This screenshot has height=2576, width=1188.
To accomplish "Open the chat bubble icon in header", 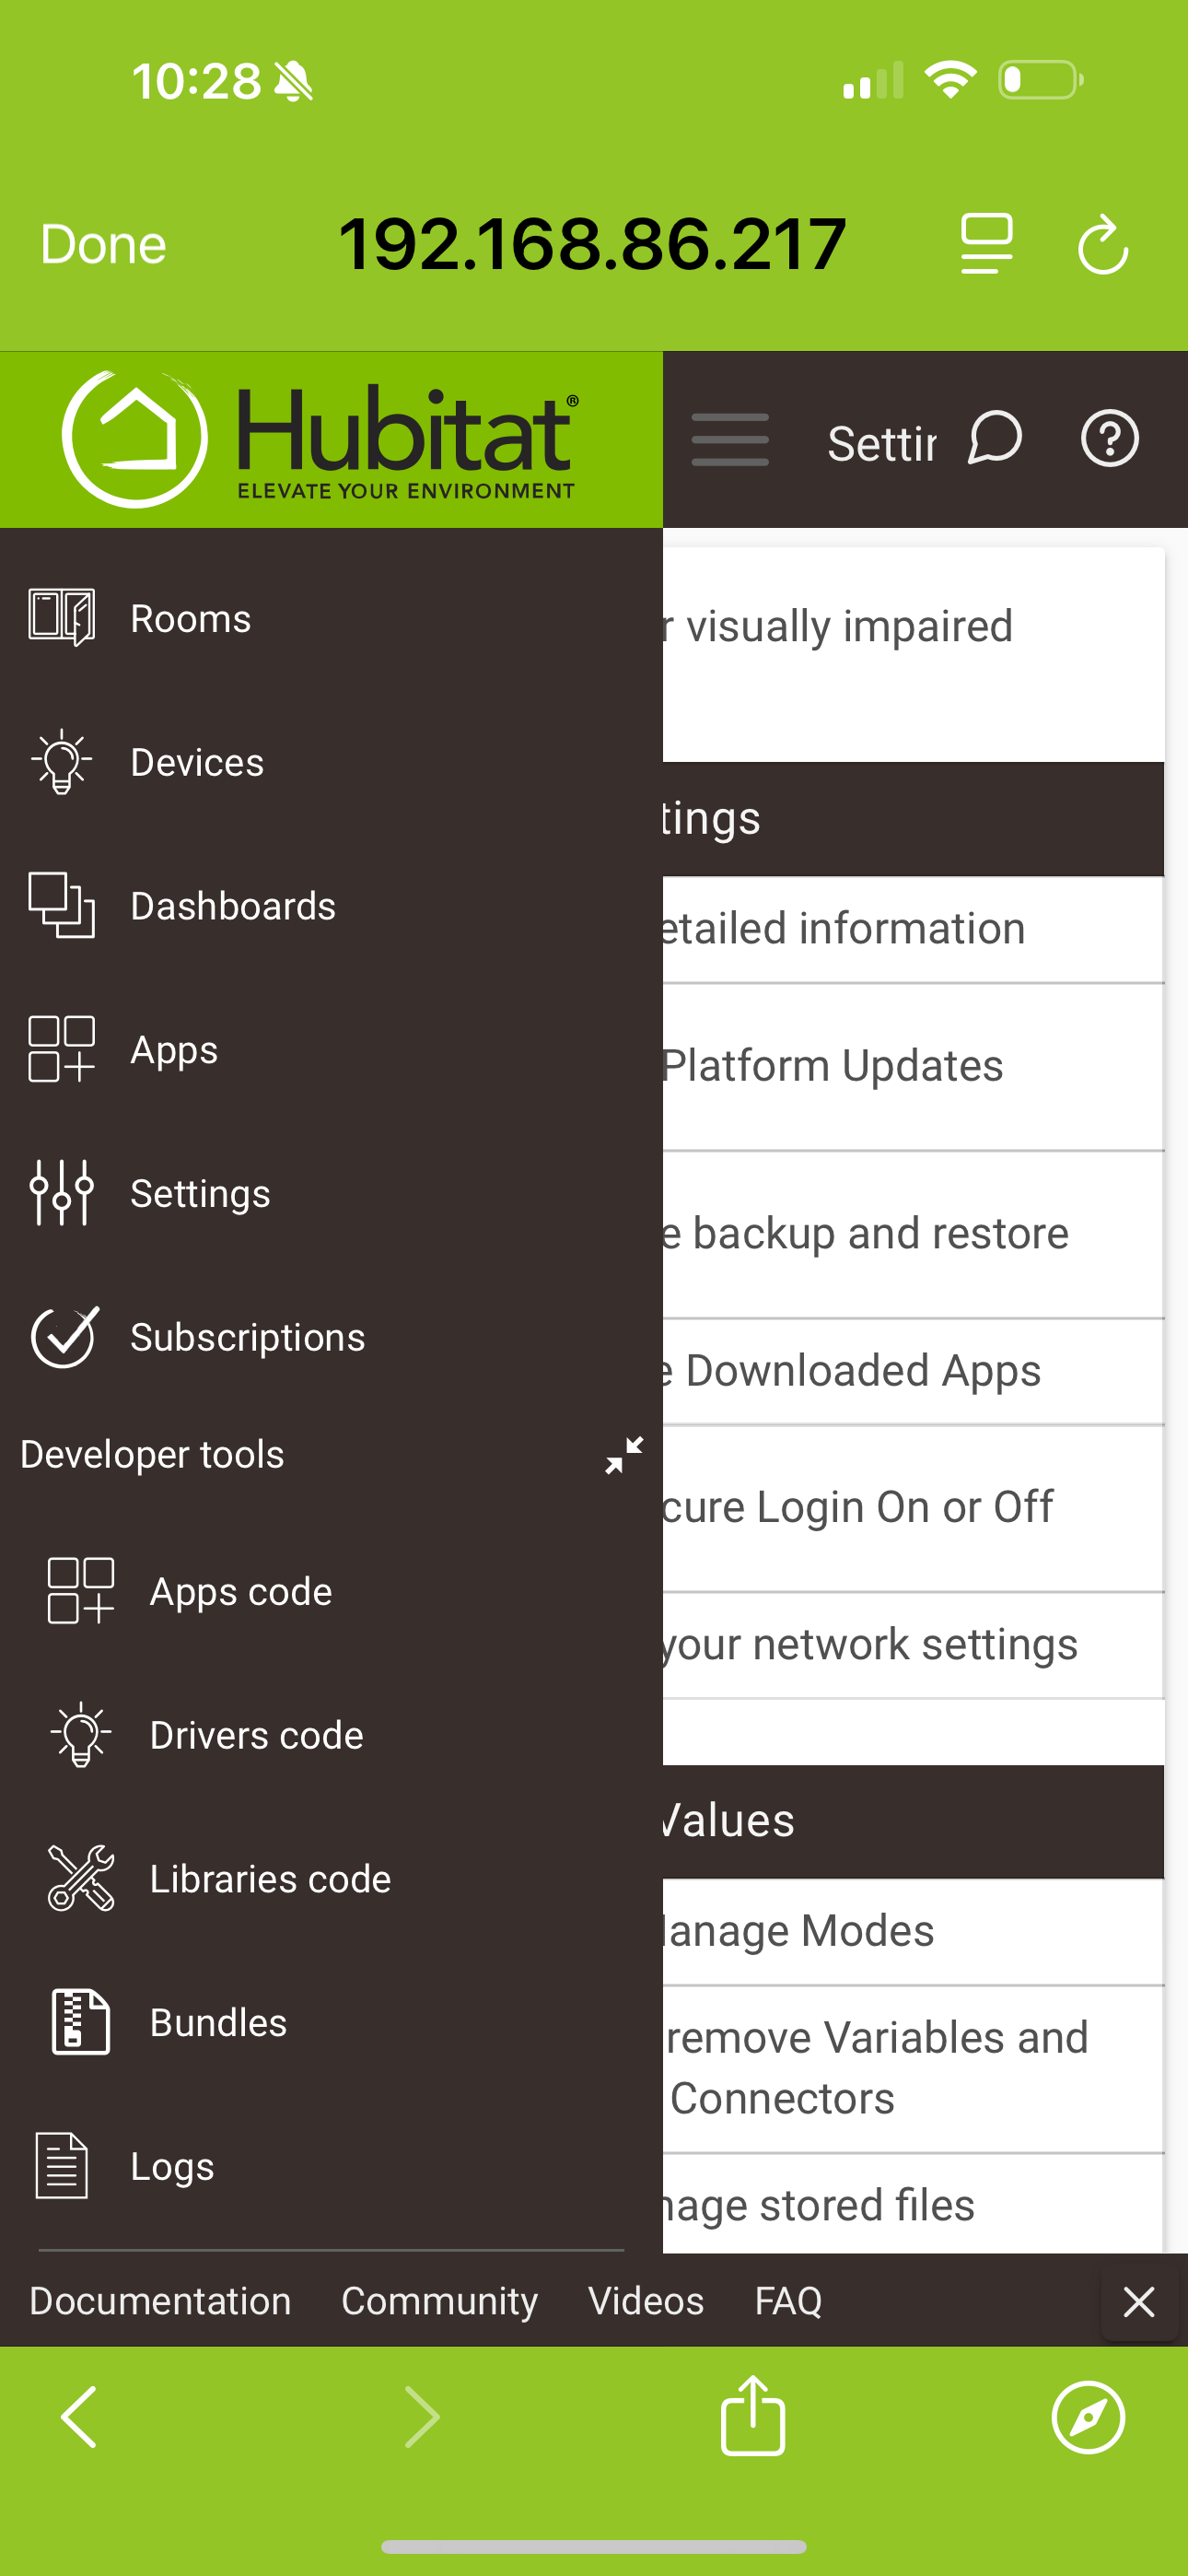I will pos(994,438).
